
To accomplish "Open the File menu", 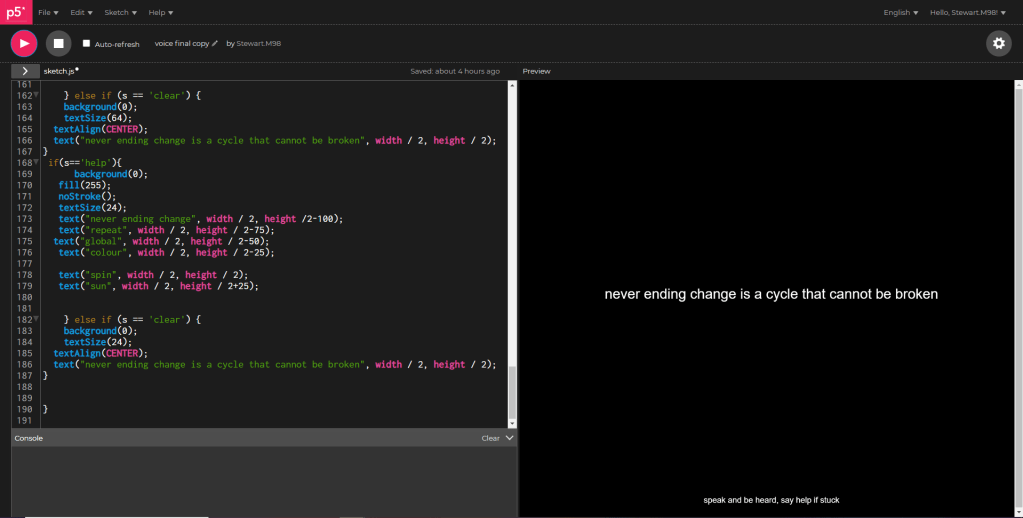I will tap(48, 12).
